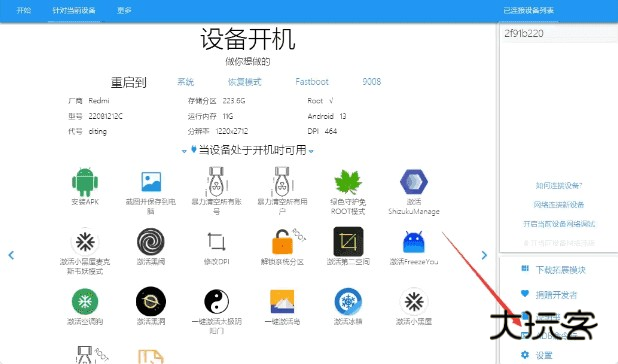
Task: Activate 绿色守护免ROOT模式 green leaf icon
Action: pos(348,182)
